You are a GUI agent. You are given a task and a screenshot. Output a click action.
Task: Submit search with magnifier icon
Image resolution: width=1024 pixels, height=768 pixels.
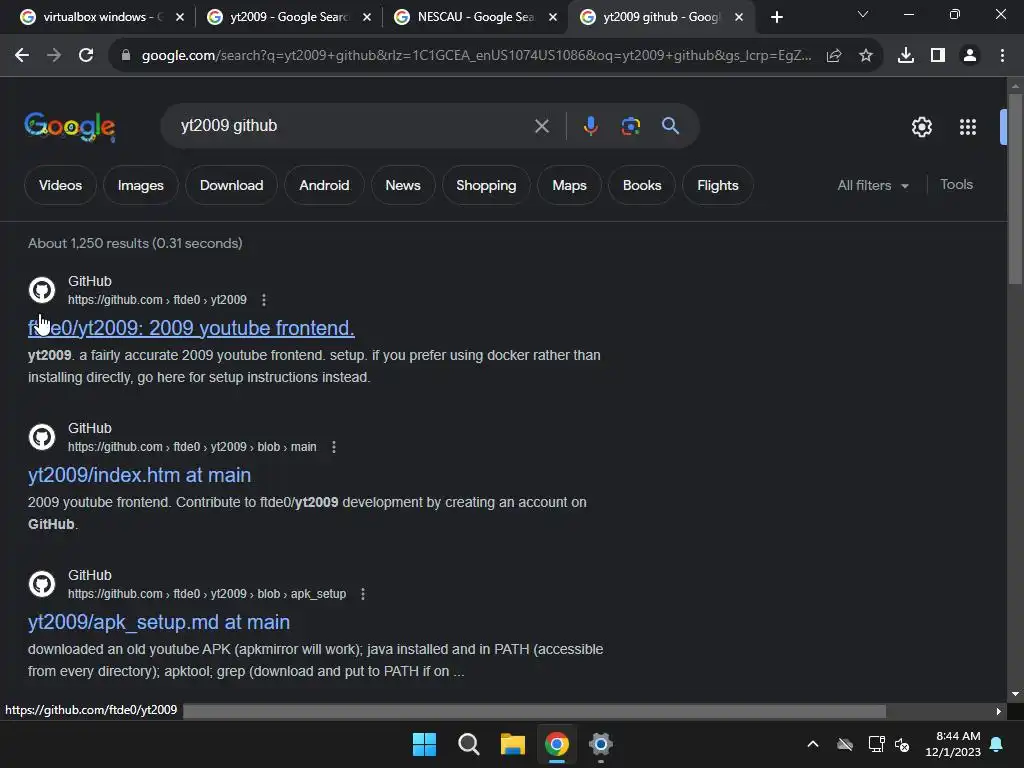(670, 126)
